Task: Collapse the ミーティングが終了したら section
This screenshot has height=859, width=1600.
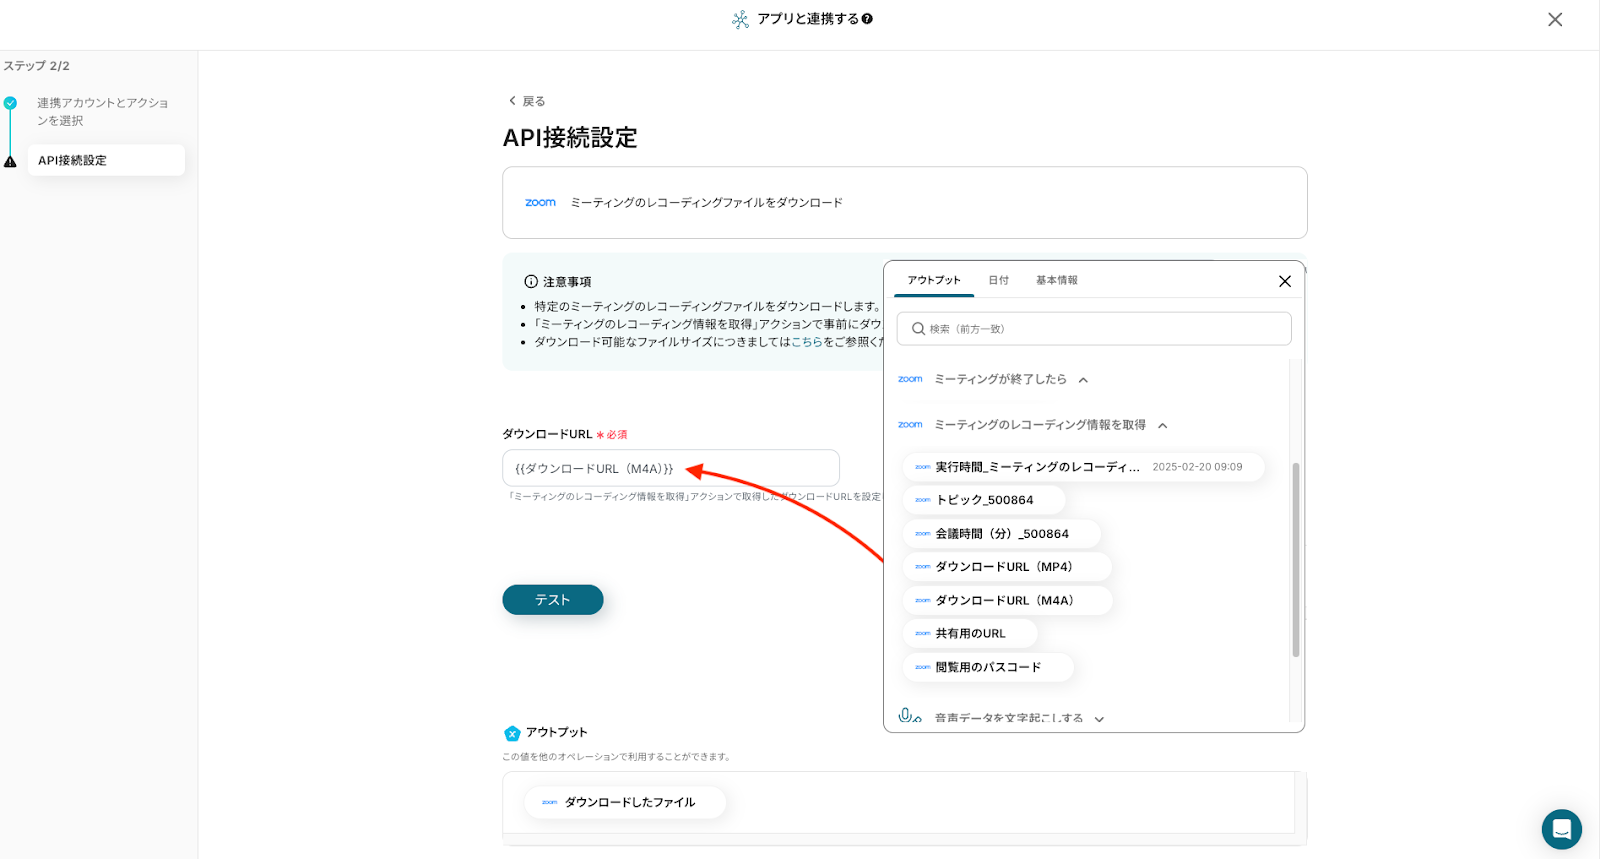Action: tap(1083, 380)
